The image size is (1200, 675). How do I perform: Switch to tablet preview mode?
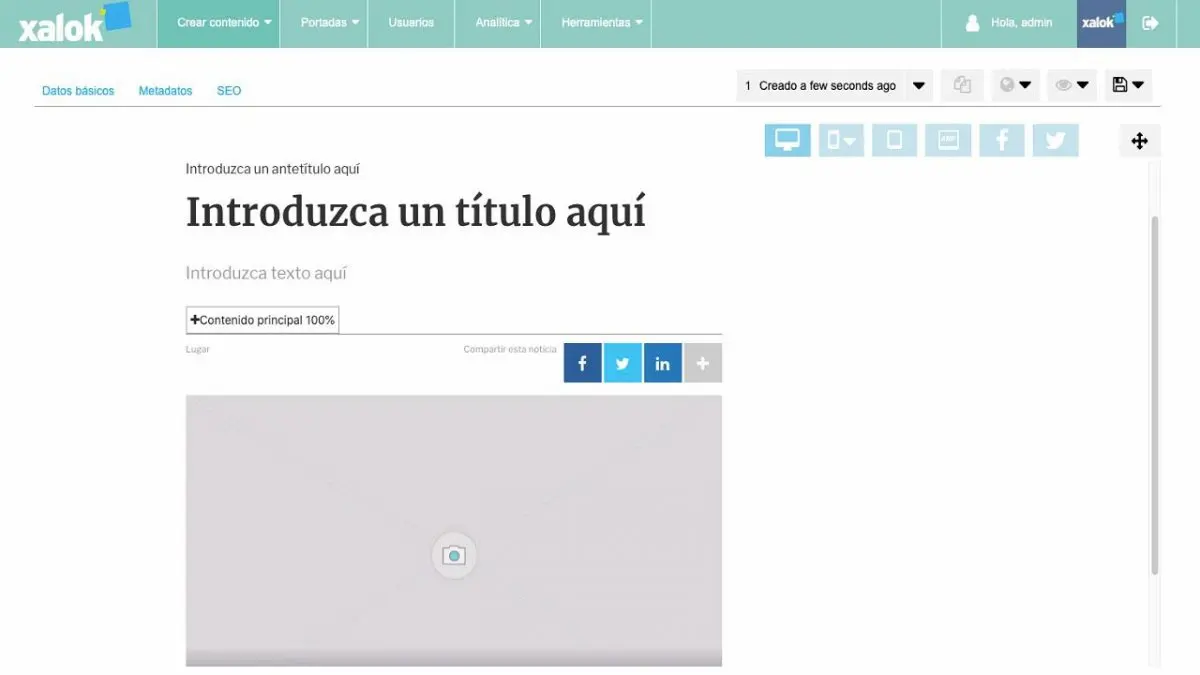click(x=894, y=140)
